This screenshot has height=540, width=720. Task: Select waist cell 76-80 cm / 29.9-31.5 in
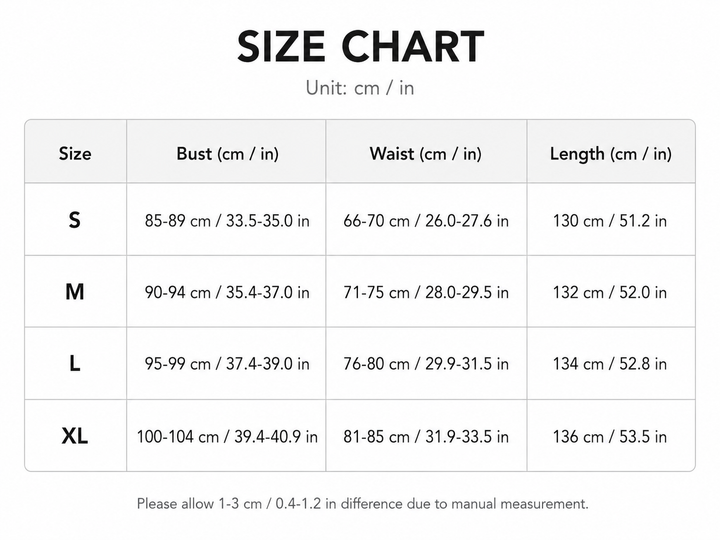click(426, 364)
